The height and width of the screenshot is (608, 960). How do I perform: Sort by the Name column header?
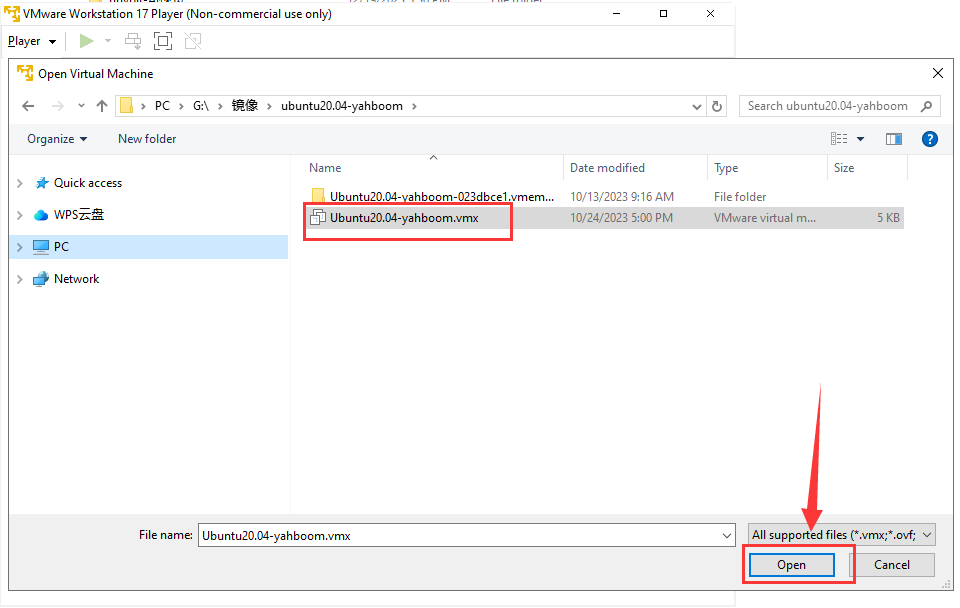pyautogui.click(x=325, y=168)
